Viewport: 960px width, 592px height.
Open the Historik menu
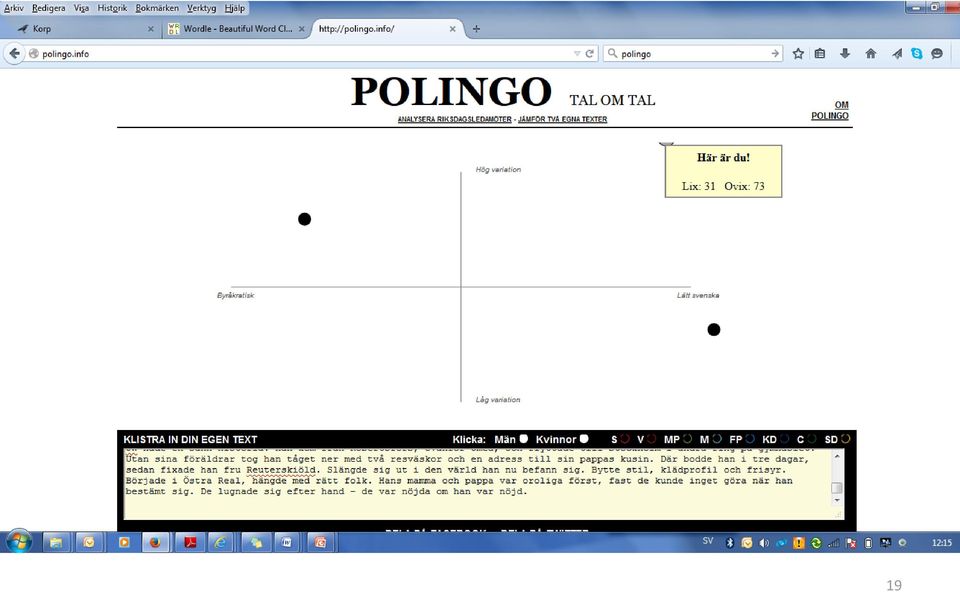point(113,8)
